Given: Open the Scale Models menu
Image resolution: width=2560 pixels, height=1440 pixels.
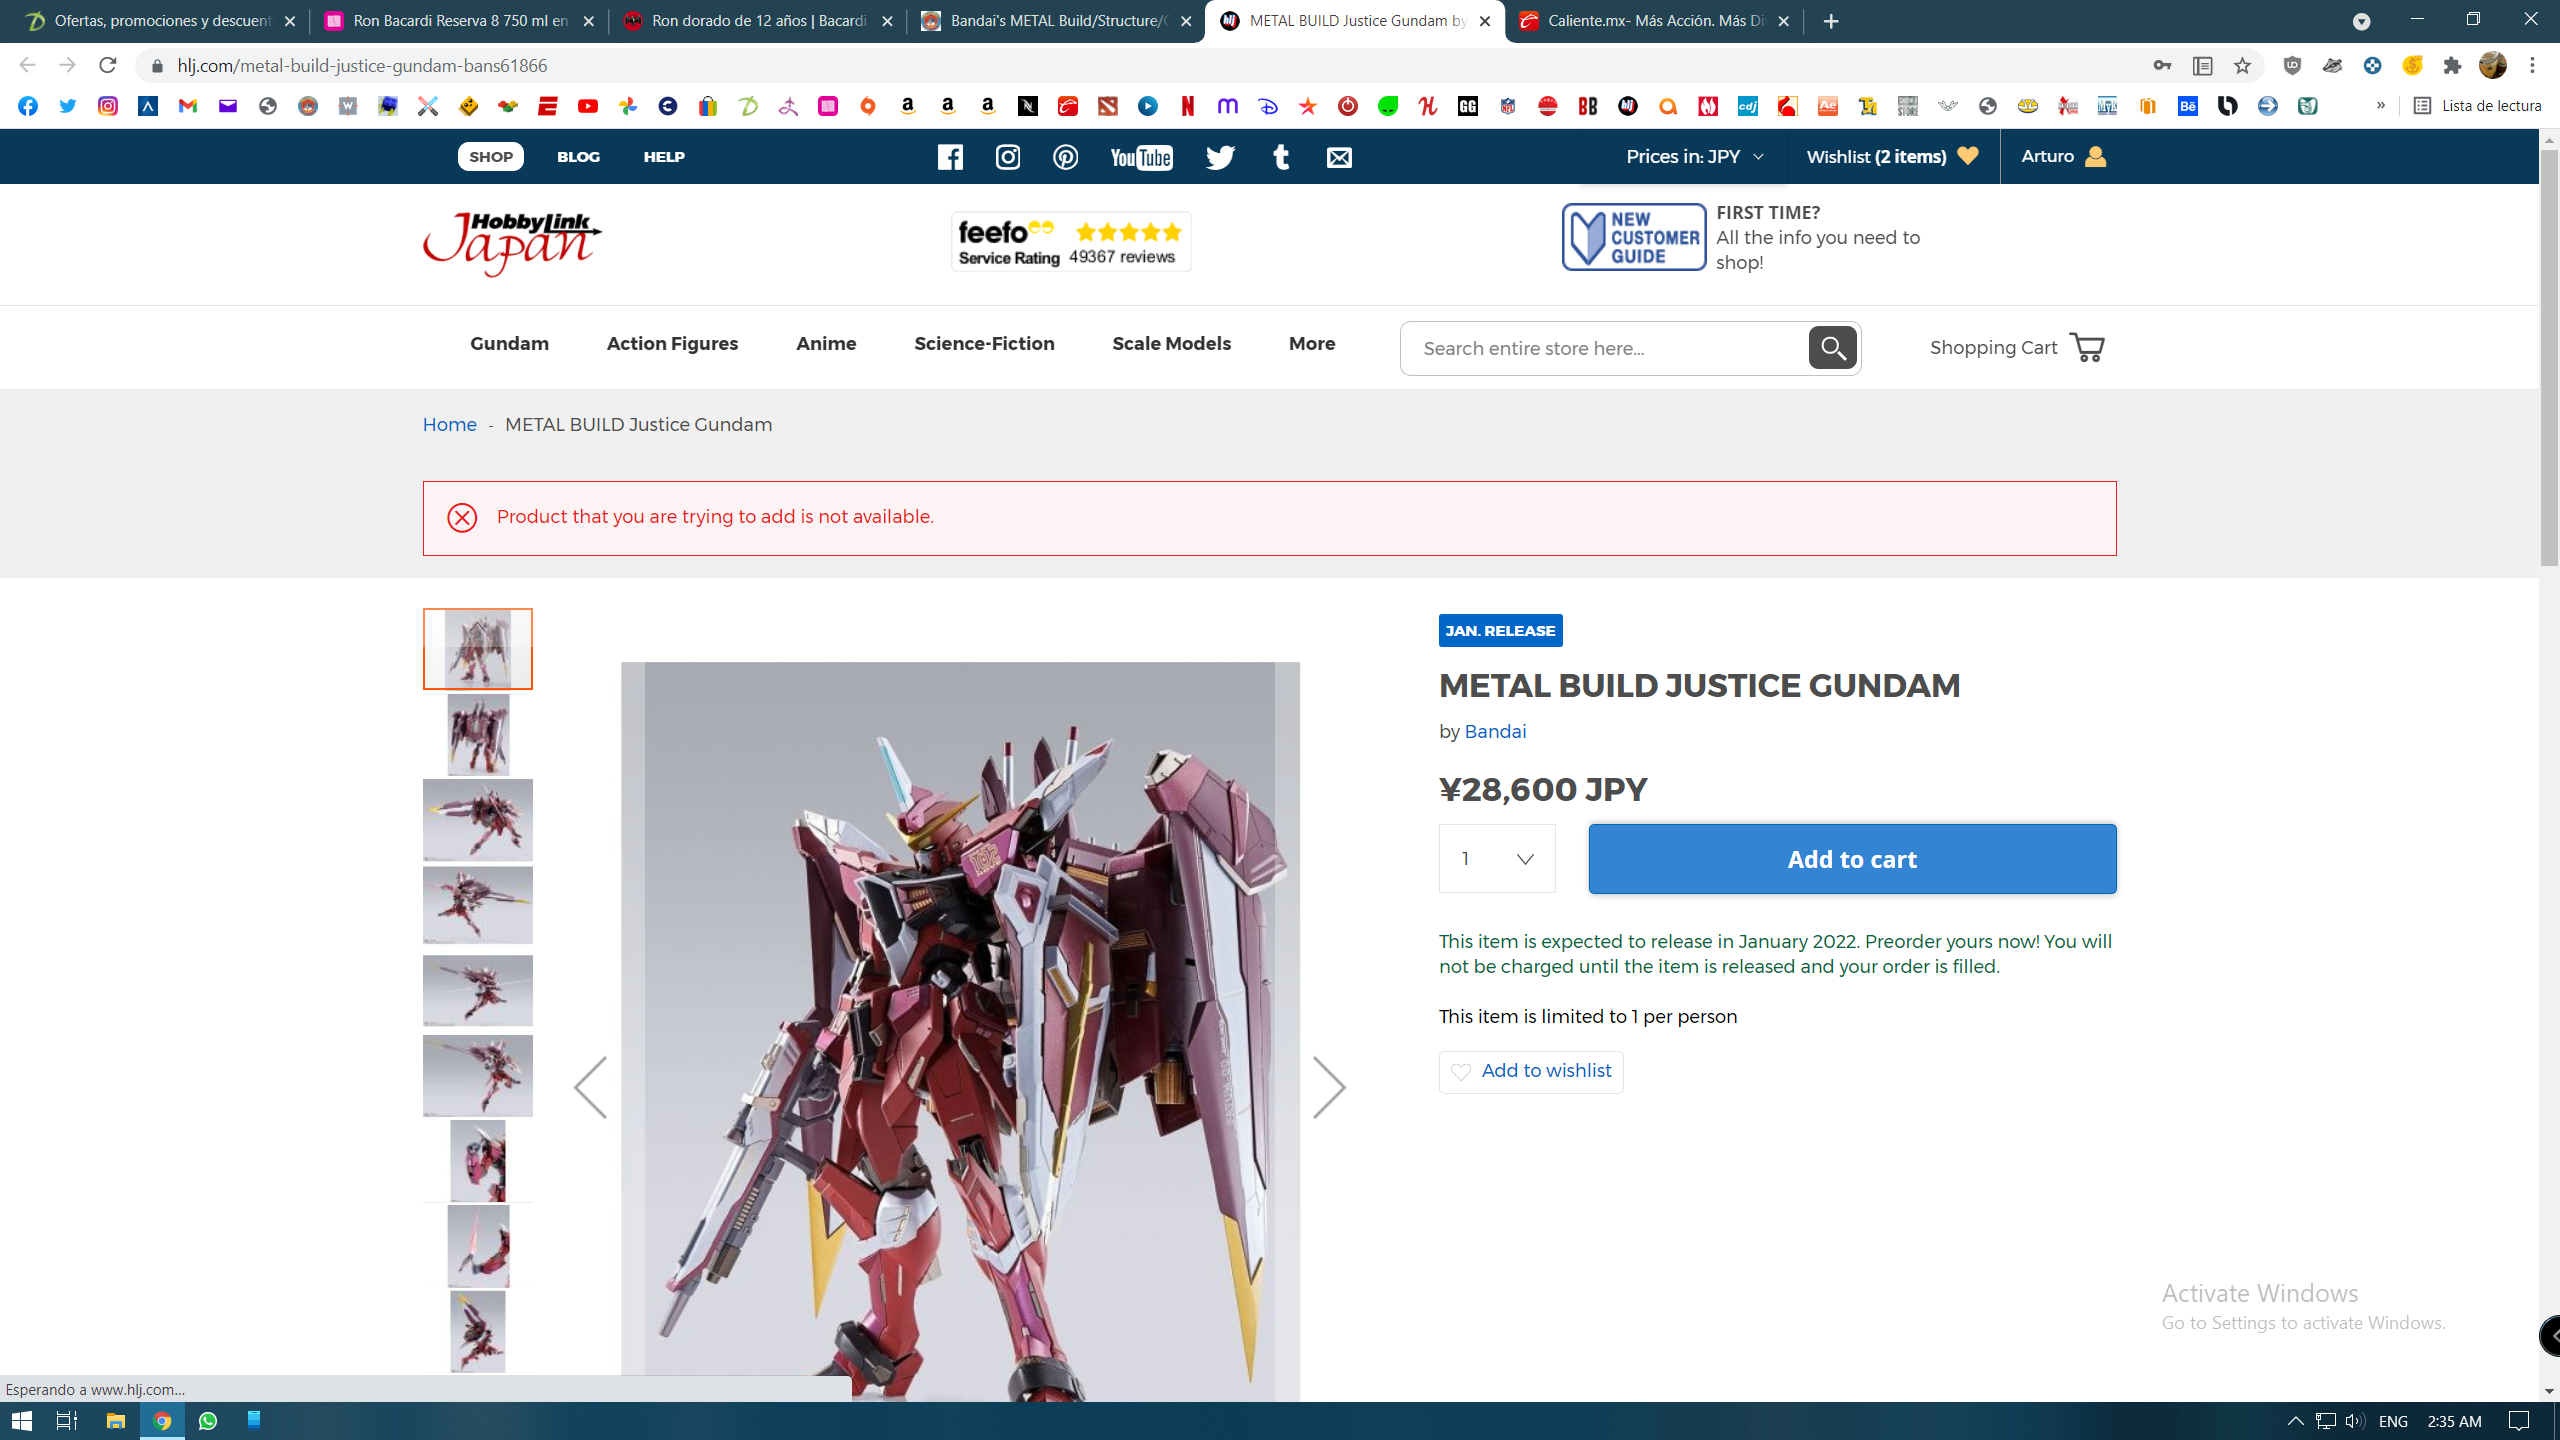Looking at the screenshot, I should pos(1171,344).
